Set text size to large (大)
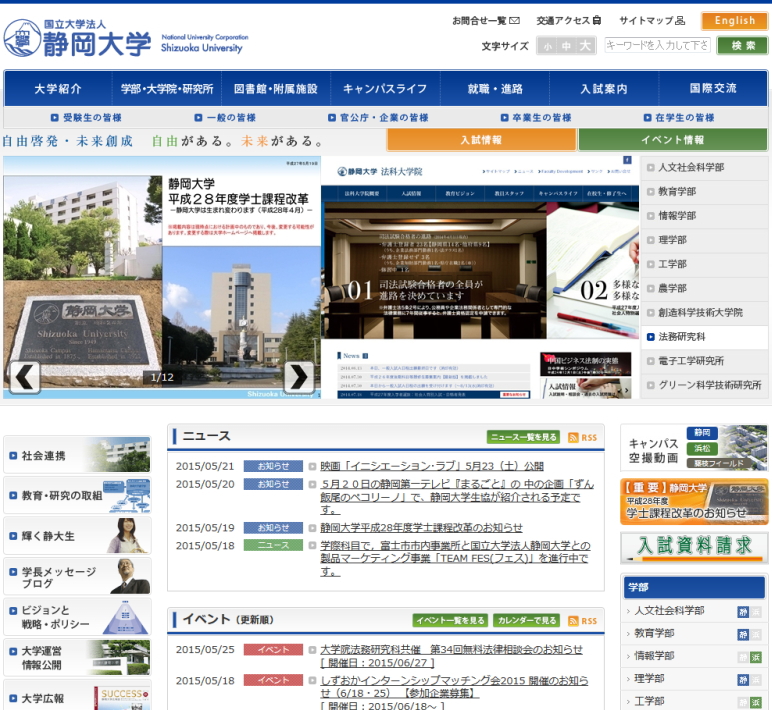The width and height of the screenshot is (772, 710). tap(586, 46)
